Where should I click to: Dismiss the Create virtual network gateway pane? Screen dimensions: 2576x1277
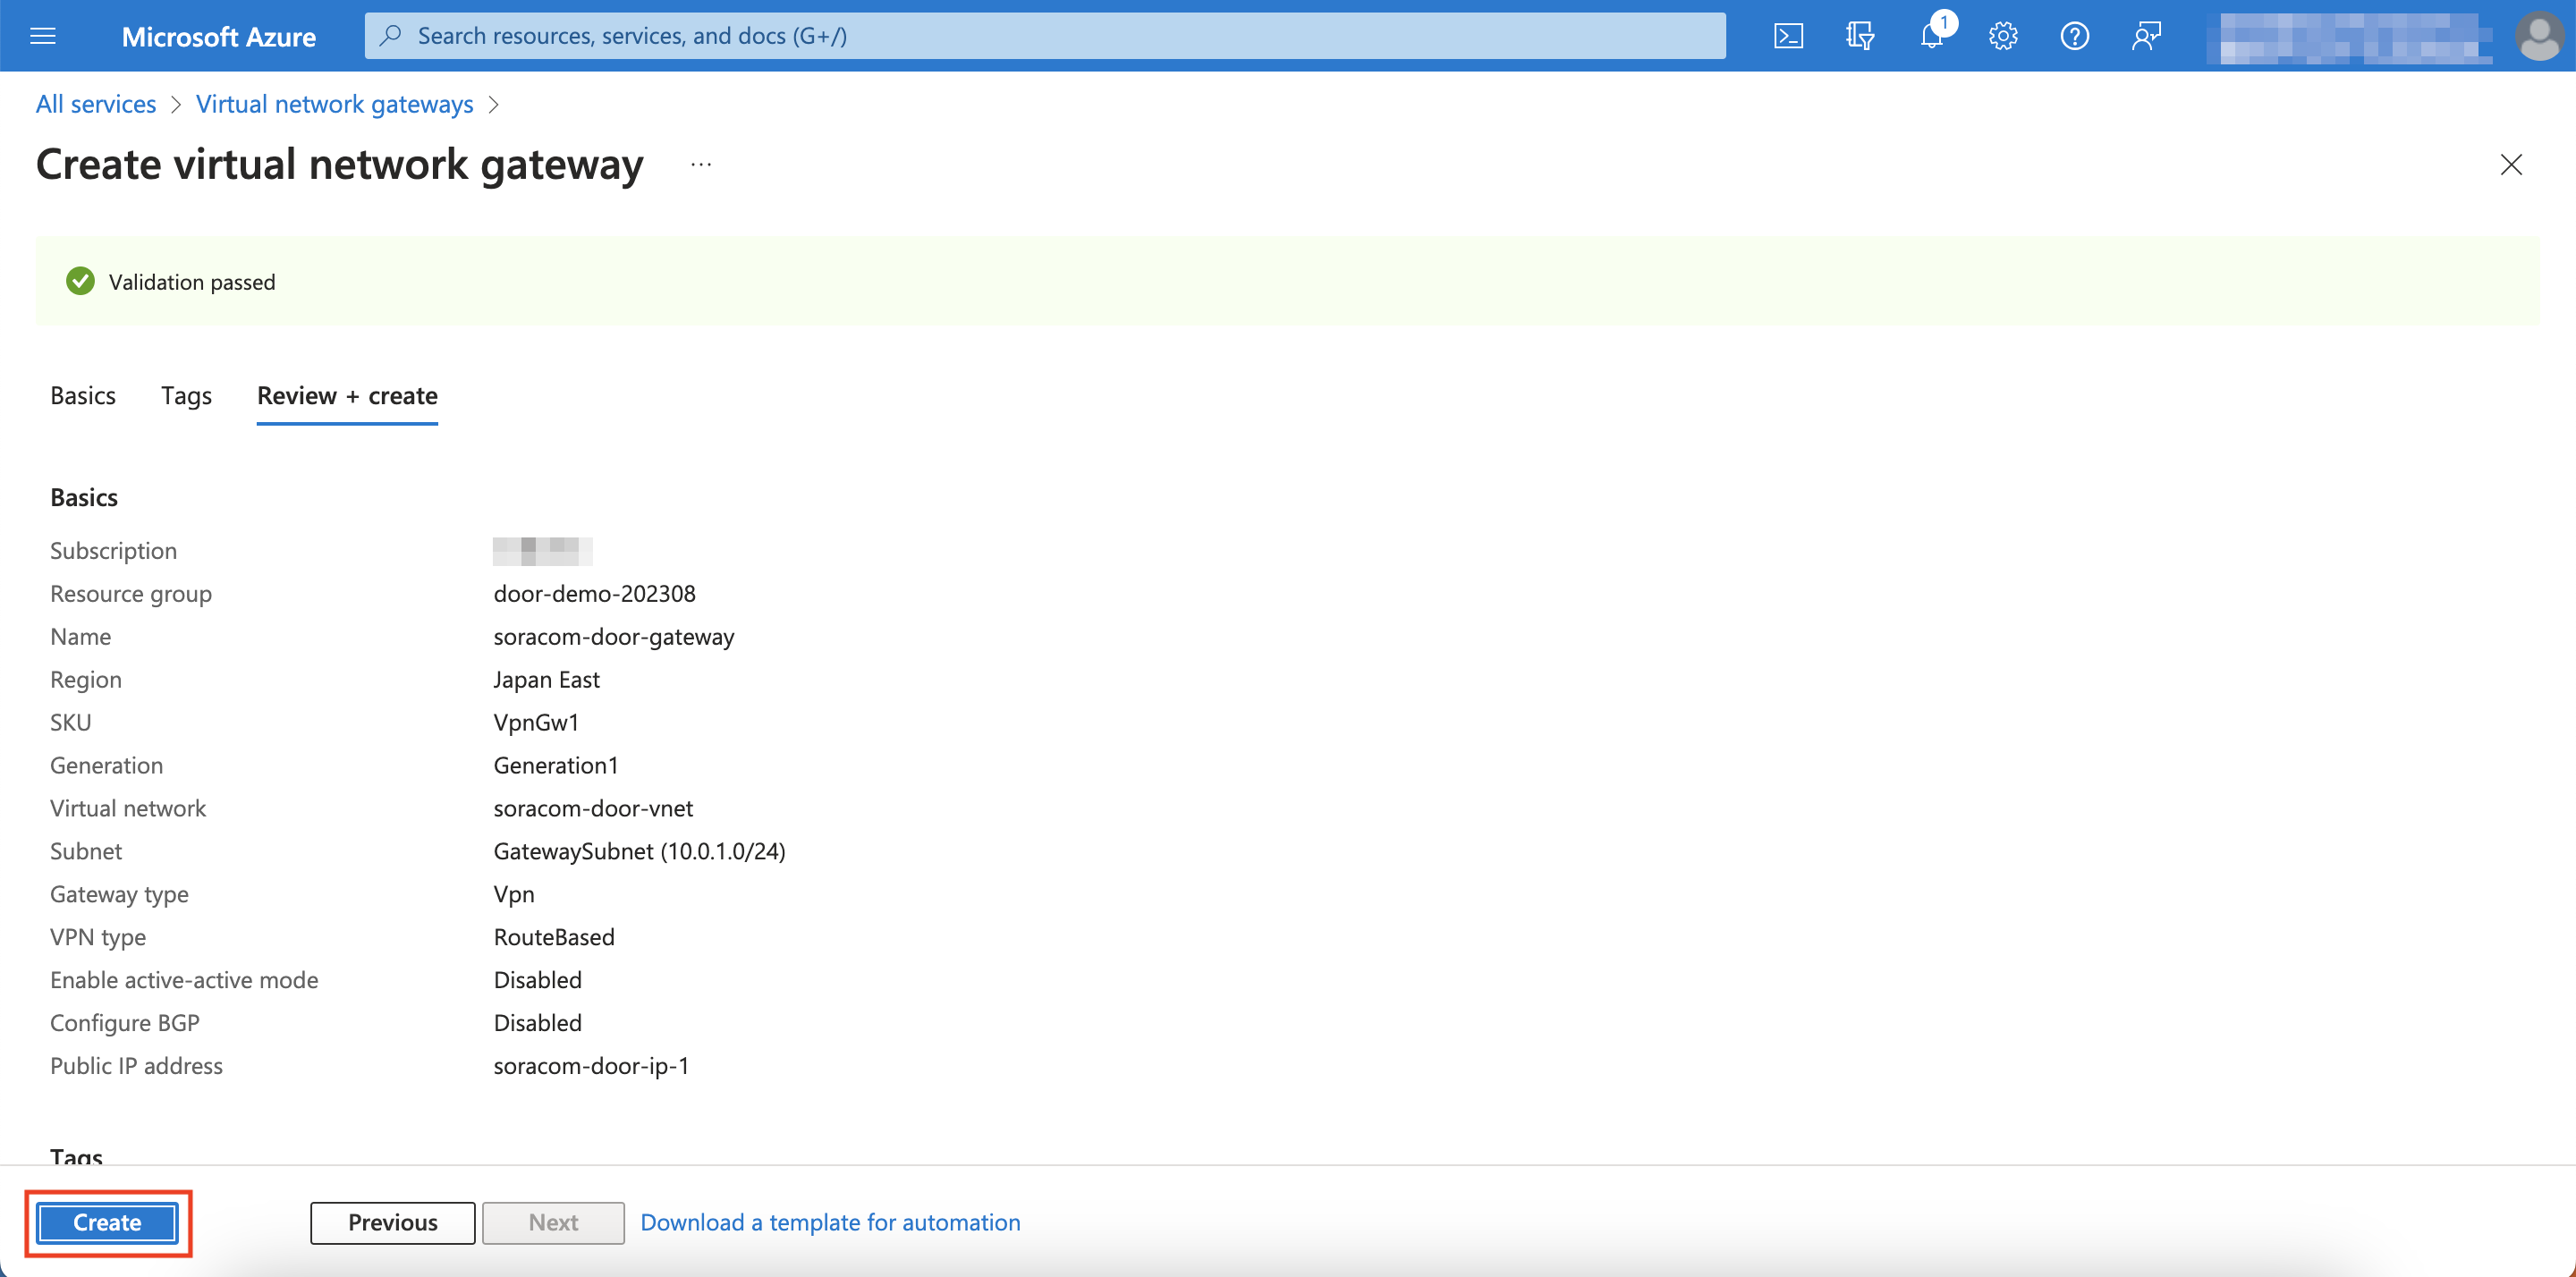pos(2512,165)
